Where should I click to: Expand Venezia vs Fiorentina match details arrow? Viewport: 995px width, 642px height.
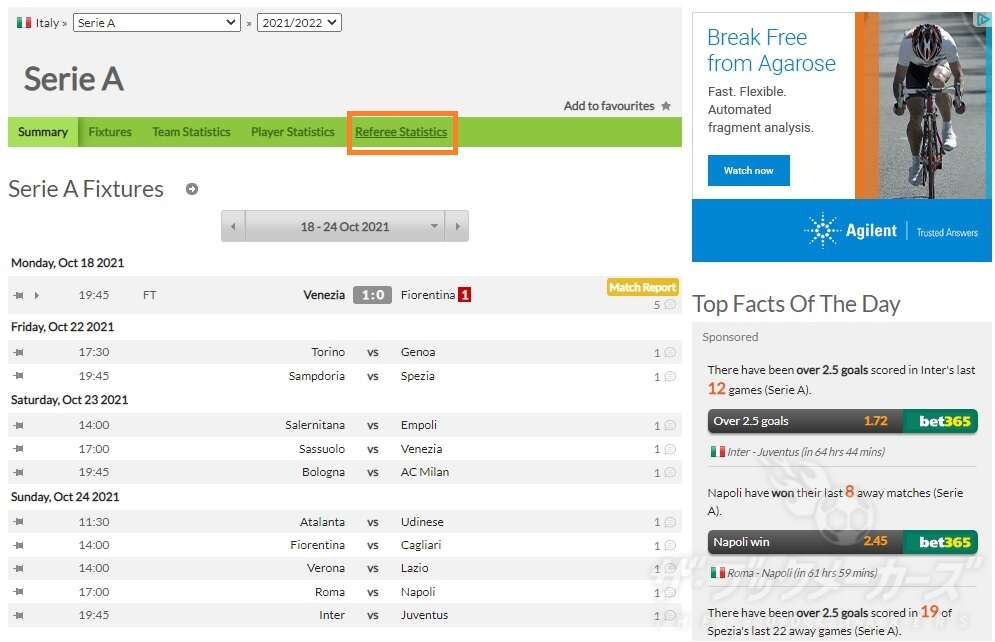37,295
